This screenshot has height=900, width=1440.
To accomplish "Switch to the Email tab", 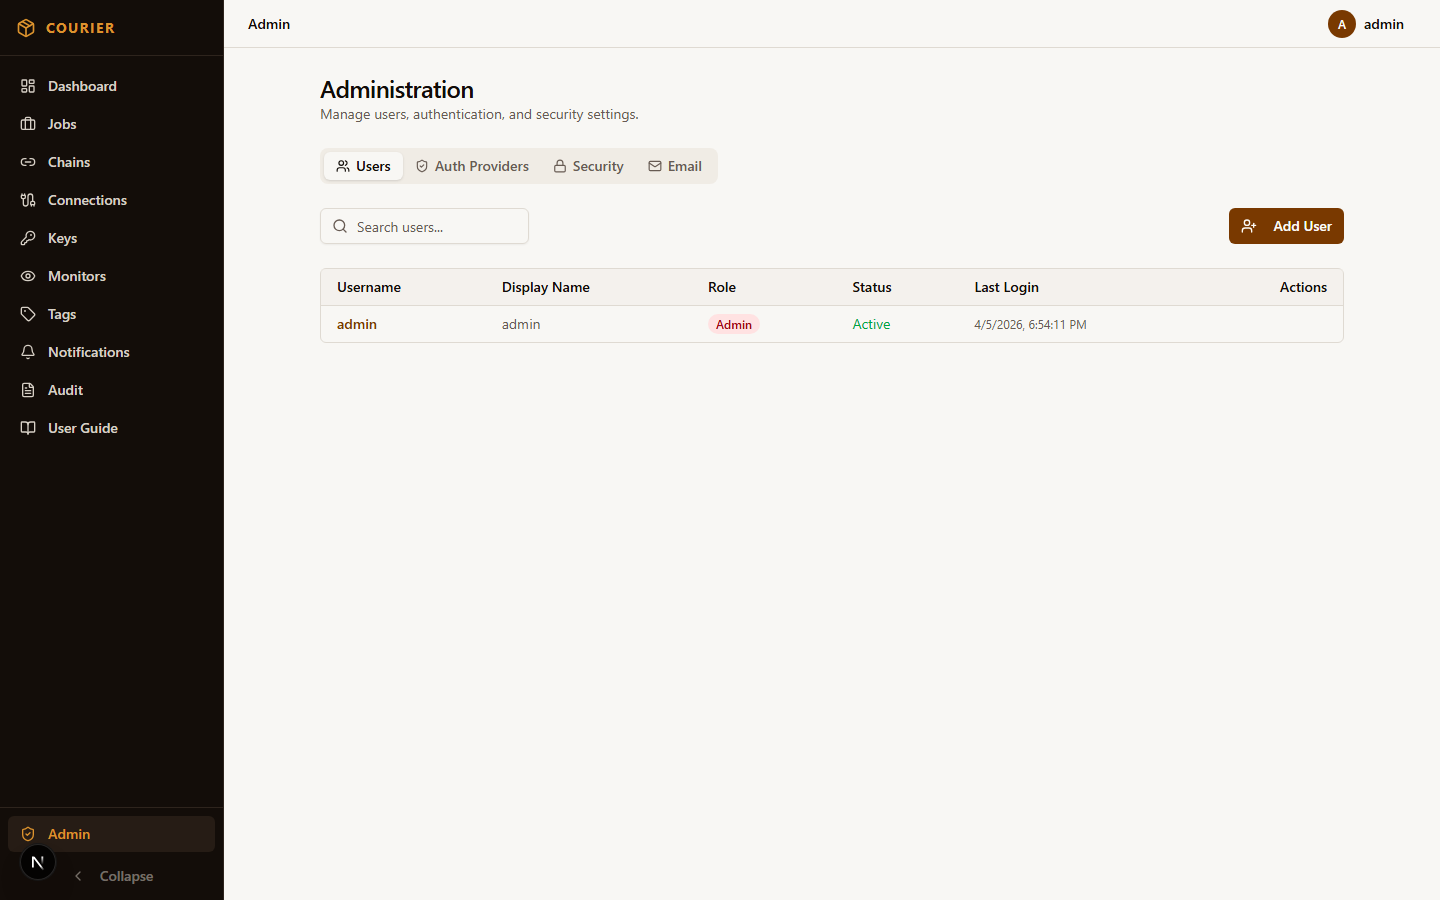I will pyautogui.click(x=675, y=166).
